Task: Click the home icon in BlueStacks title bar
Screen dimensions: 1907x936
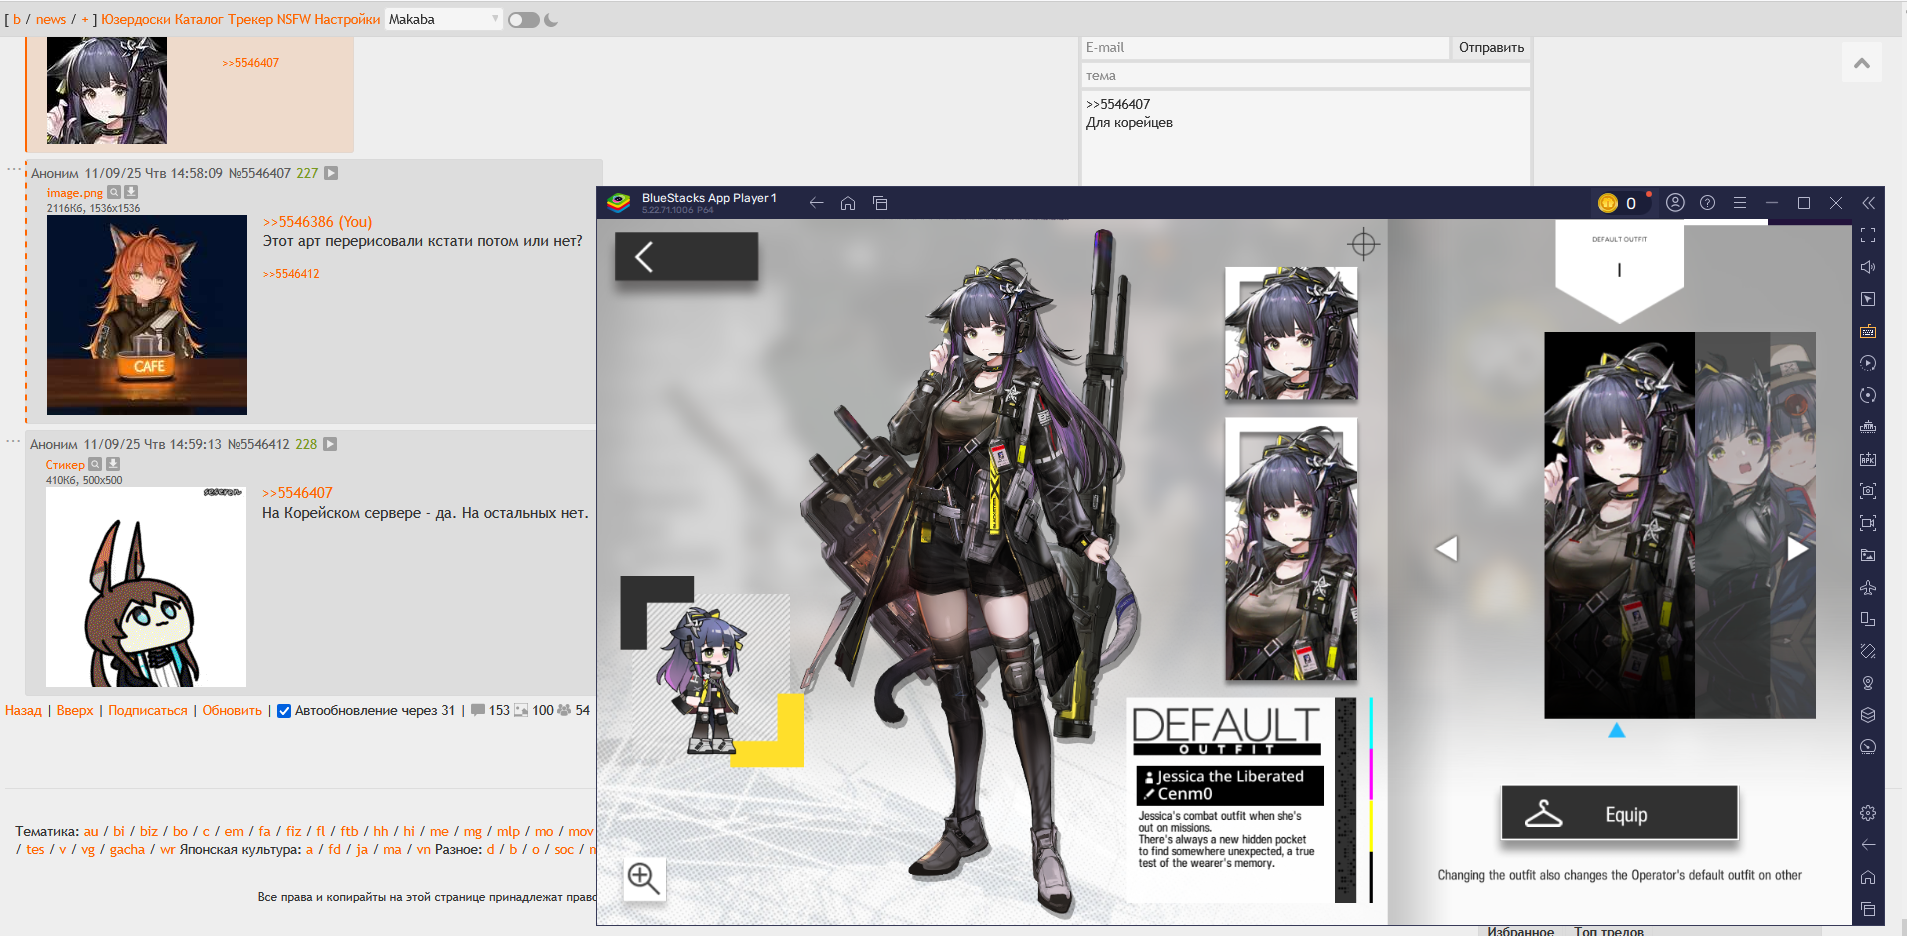Action: 848,203
